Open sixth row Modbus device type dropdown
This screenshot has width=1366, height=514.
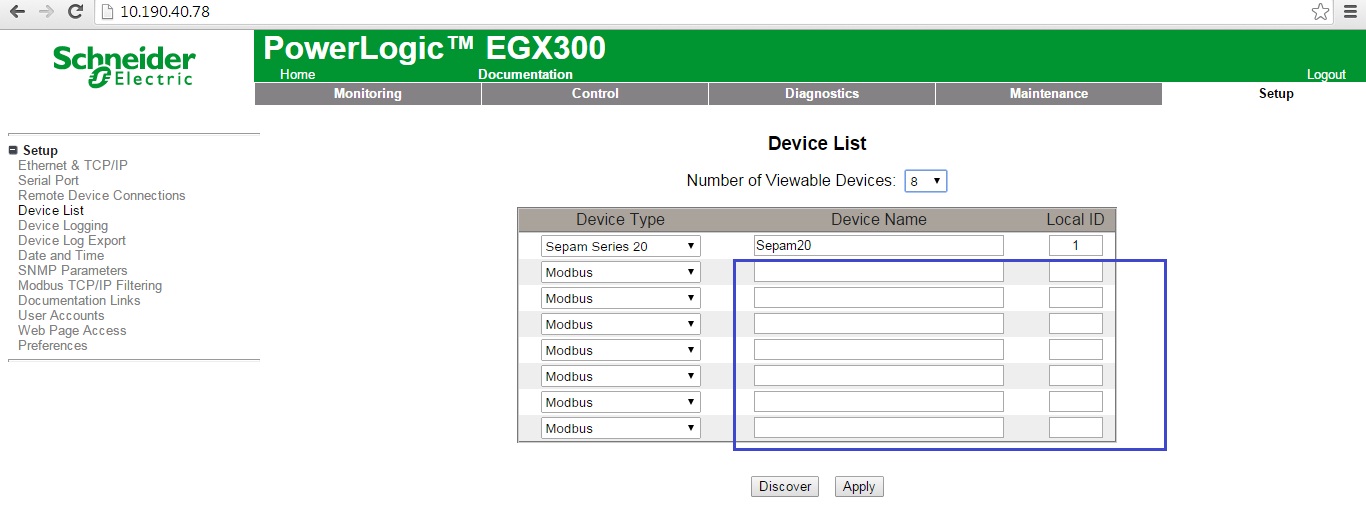click(620, 376)
